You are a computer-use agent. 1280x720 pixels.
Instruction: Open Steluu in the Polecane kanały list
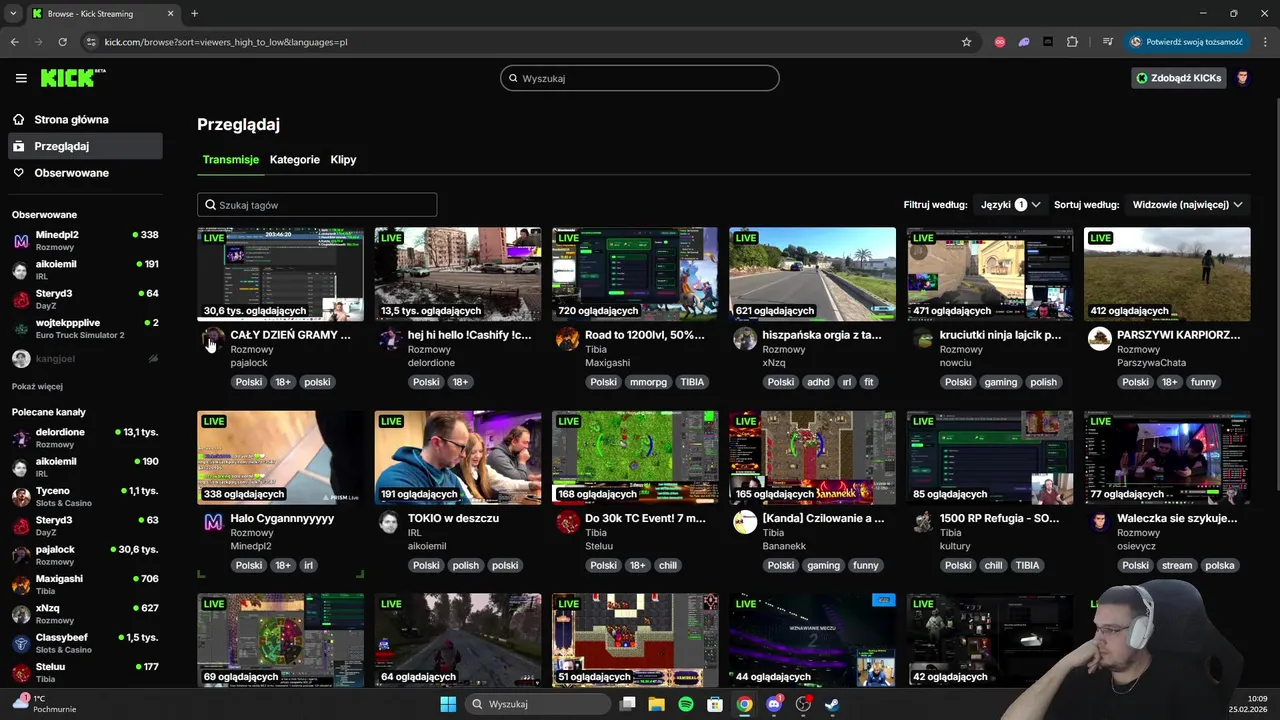pyautogui.click(x=85, y=673)
